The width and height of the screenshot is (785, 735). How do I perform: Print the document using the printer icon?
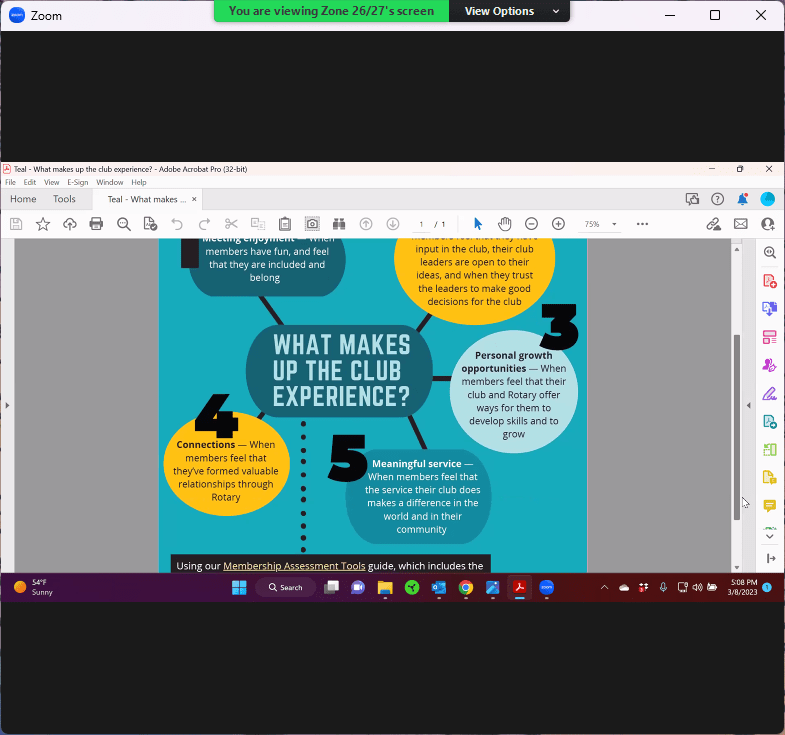(97, 224)
